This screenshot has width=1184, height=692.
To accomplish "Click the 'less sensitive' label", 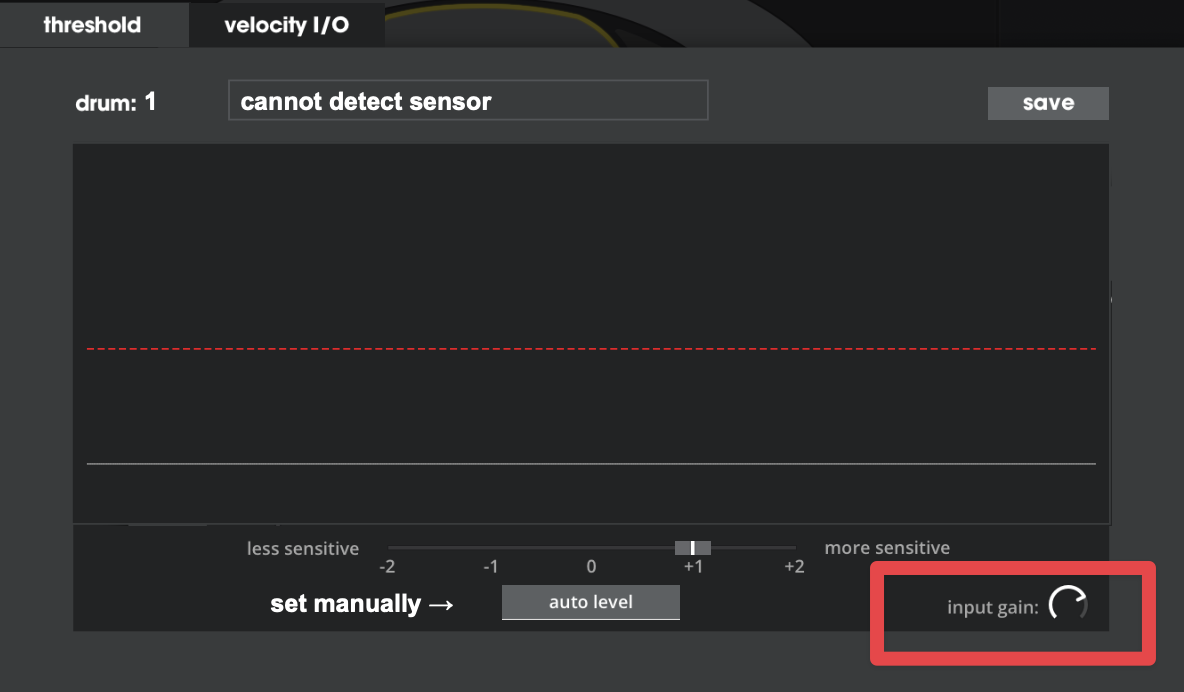I will coord(303,548).
